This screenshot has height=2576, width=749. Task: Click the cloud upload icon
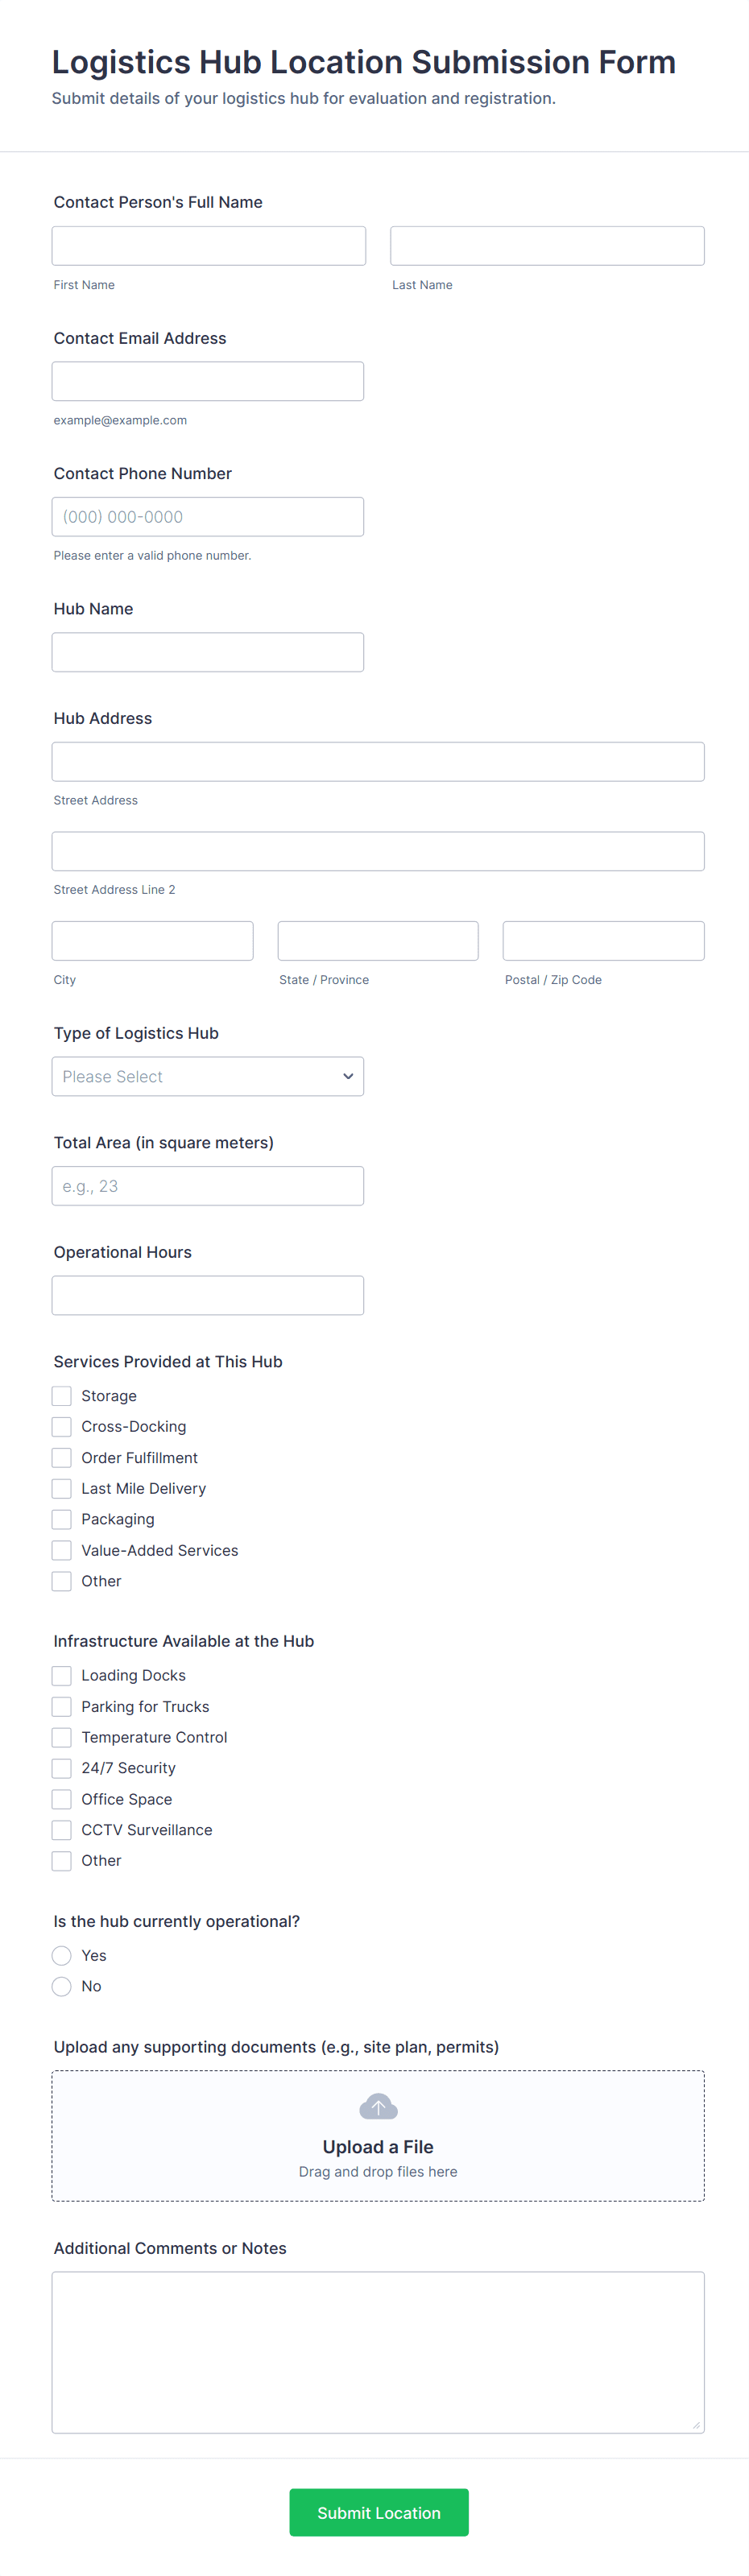(378, 2107)
